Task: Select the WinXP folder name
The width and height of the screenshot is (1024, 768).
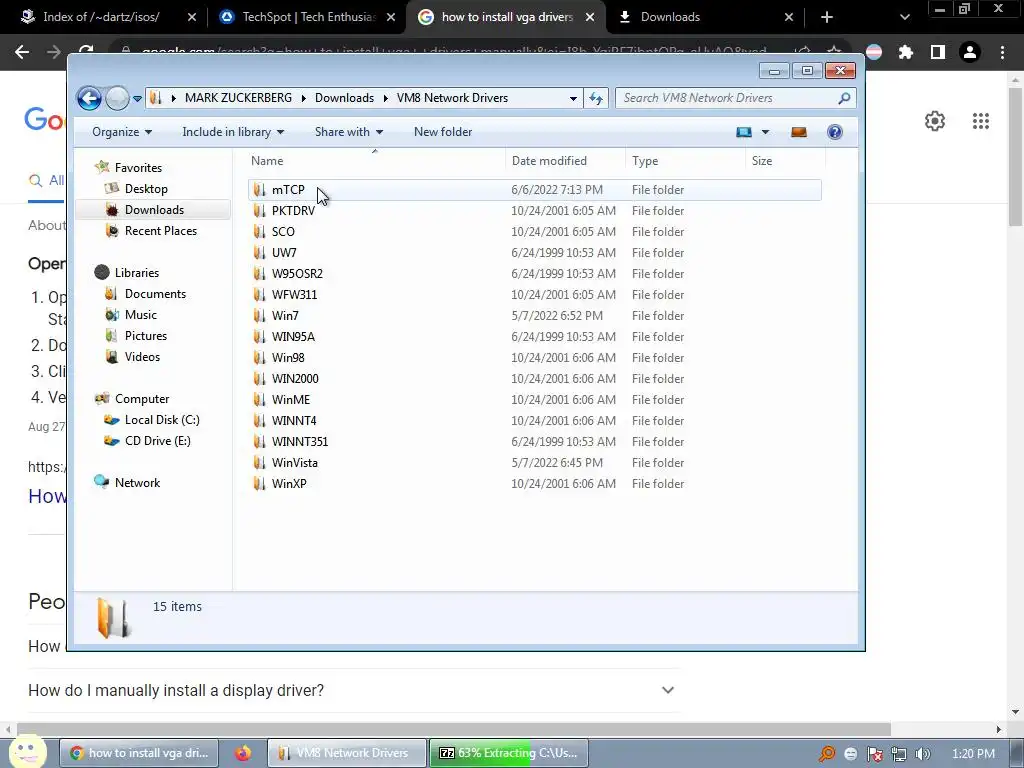Action: 289,483
